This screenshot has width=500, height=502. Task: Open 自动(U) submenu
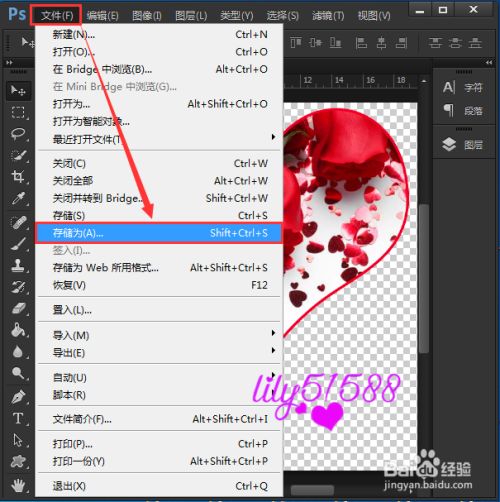(159, 377)
